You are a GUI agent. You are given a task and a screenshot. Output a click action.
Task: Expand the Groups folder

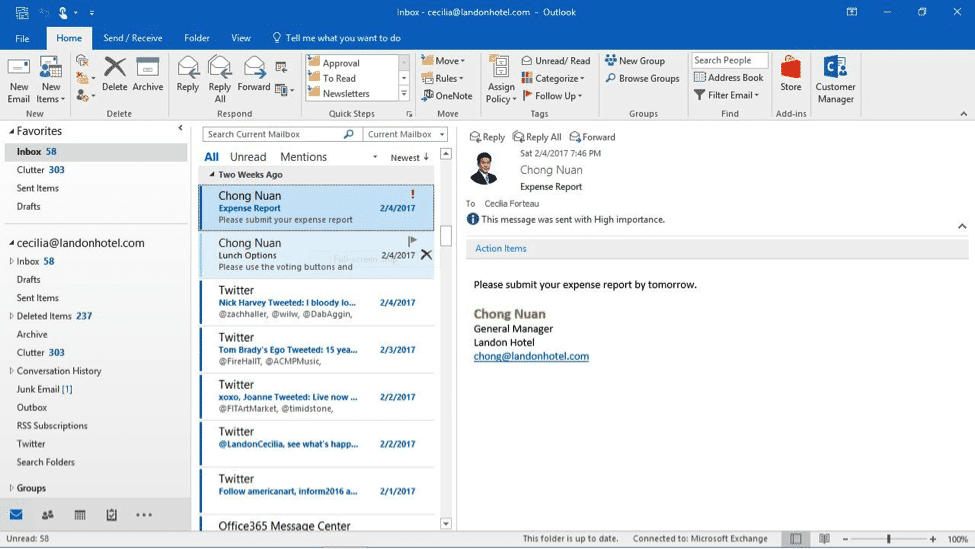pos(12,488)
